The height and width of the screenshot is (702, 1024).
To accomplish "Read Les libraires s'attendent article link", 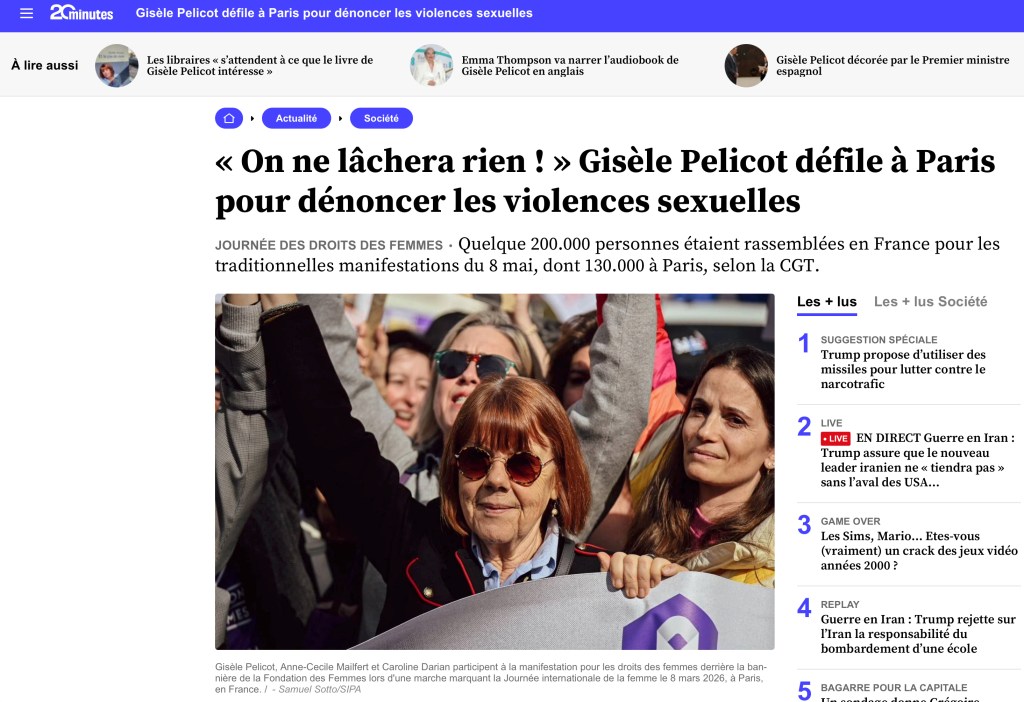I will click(260, 65).
